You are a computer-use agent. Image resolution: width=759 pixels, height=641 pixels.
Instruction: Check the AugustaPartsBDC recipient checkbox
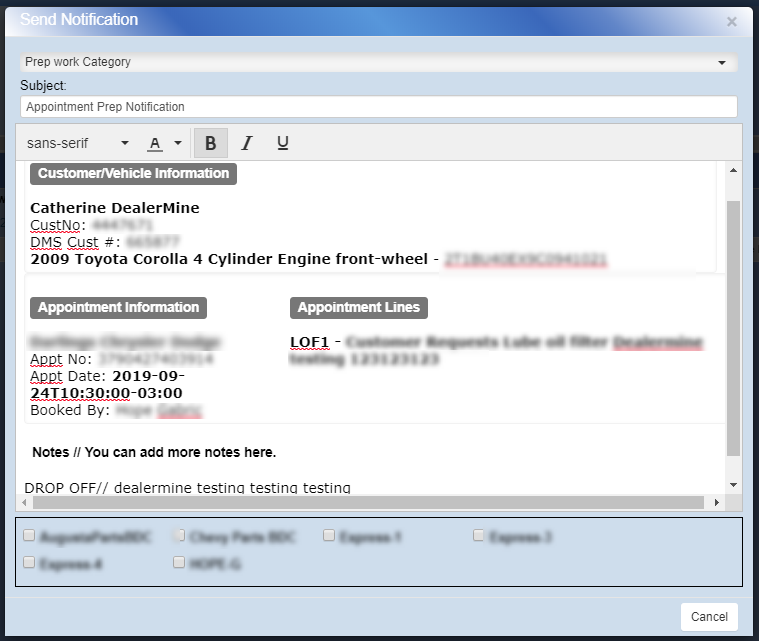(x=29, y=536)
